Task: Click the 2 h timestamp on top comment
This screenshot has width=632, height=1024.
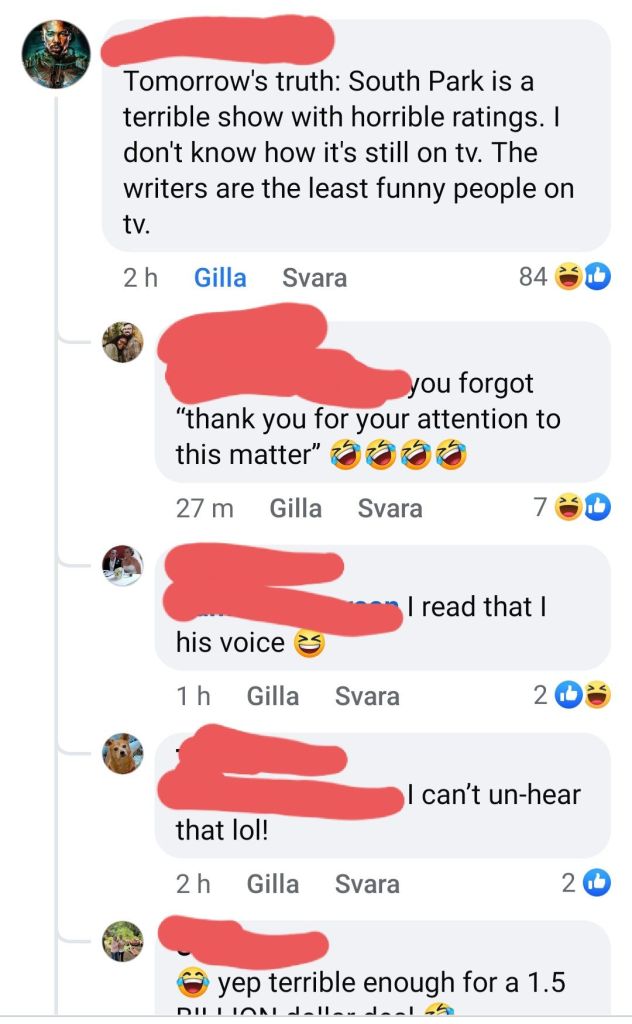Action: (140, 278)
